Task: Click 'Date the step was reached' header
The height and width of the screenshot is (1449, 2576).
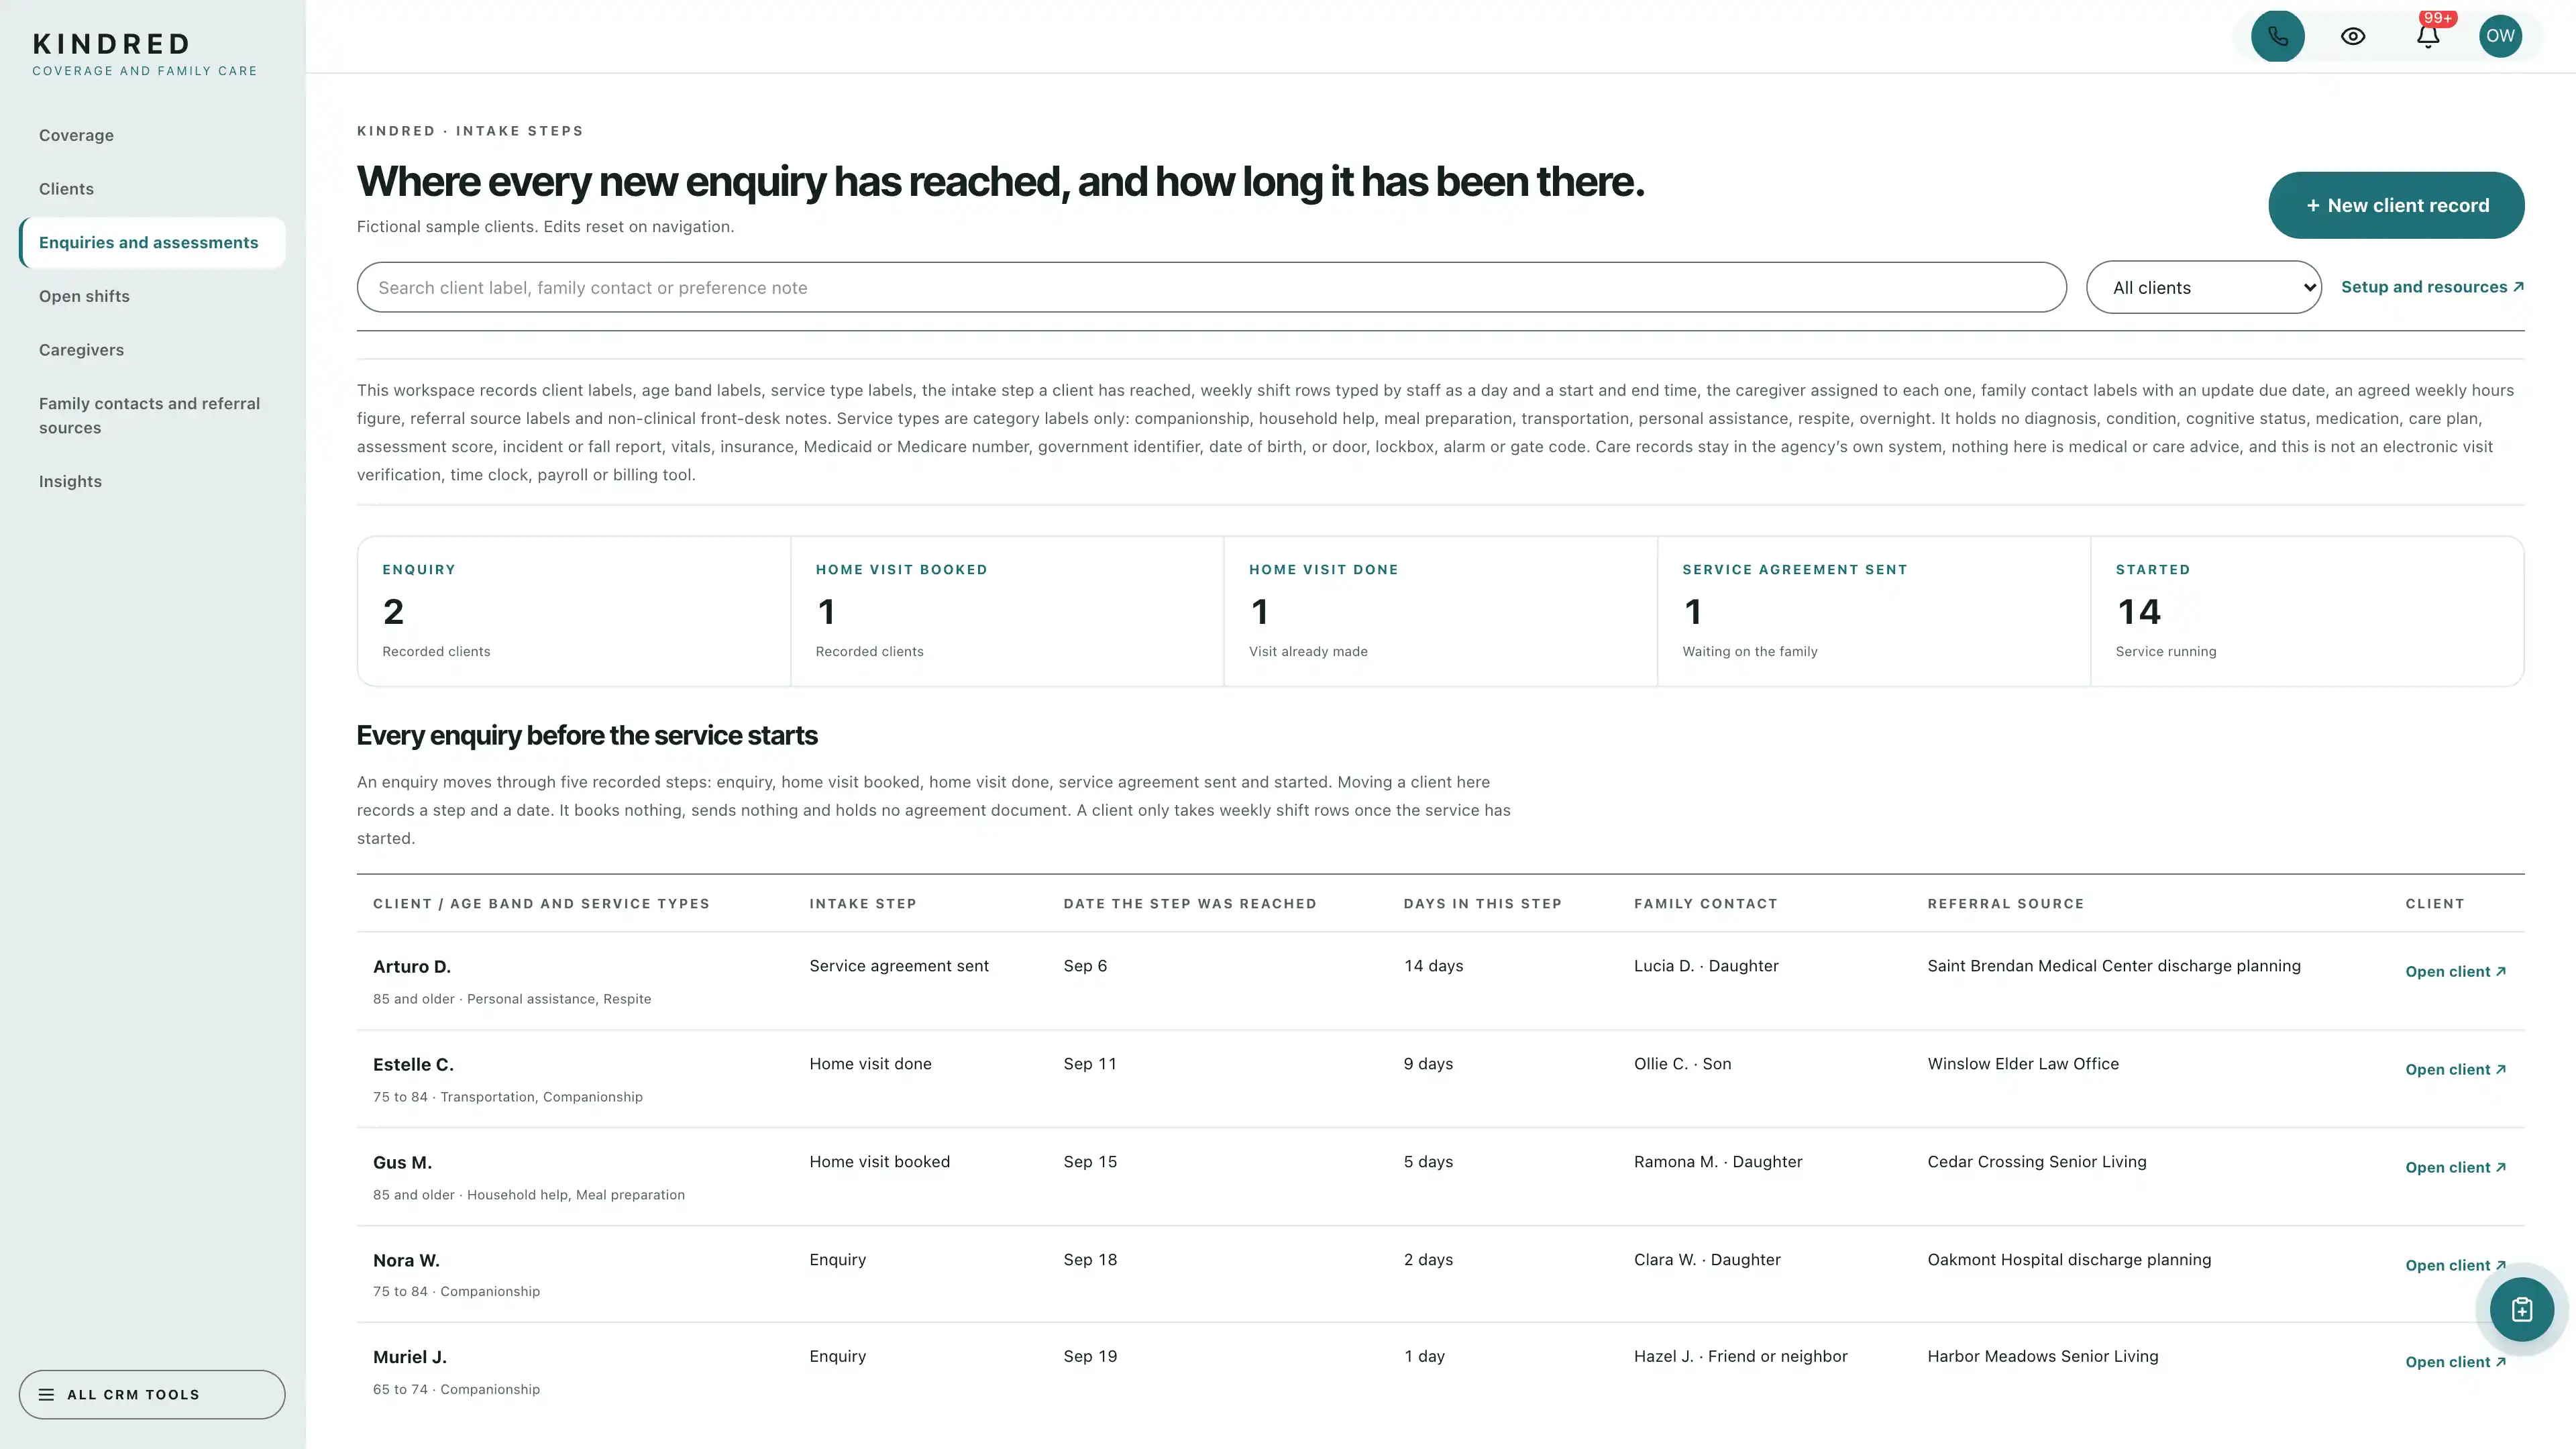Action: point(1189,904)
